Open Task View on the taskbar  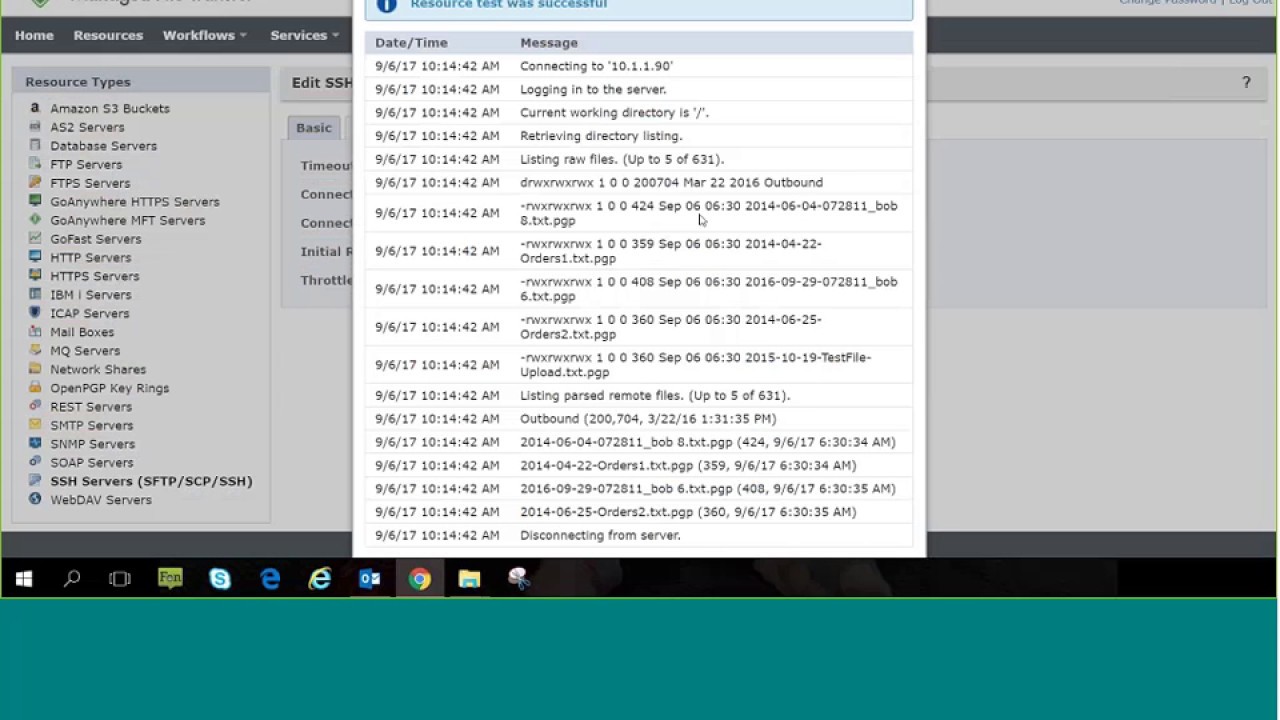[120, 579]
